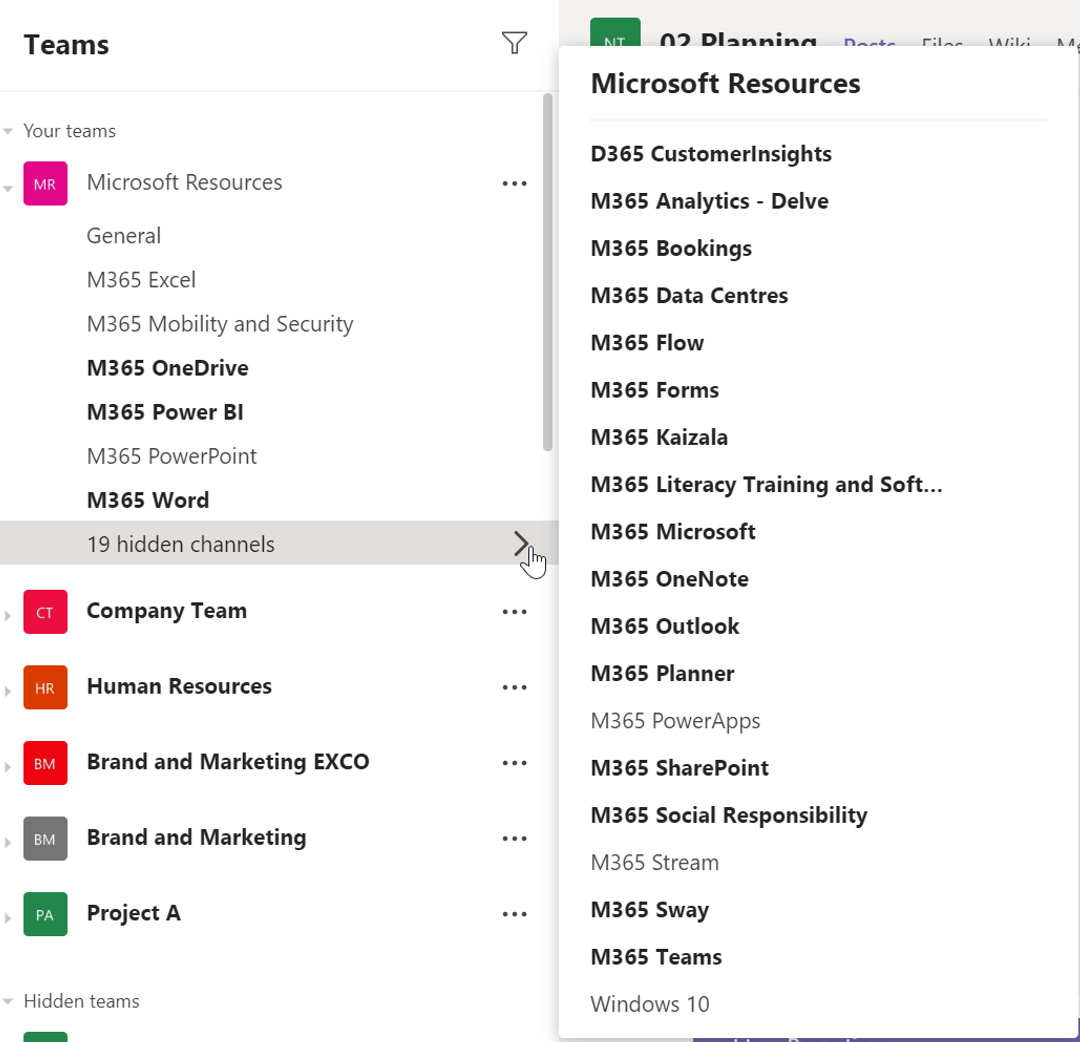Open Microsoft Resources options menu
The image size is (1080, 1042).
pyautogui.click(x=514, y=183)
